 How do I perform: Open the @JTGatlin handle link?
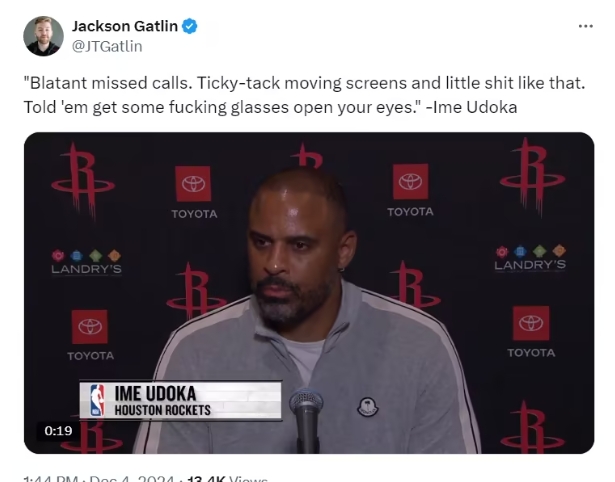click(x=107, y=46)
